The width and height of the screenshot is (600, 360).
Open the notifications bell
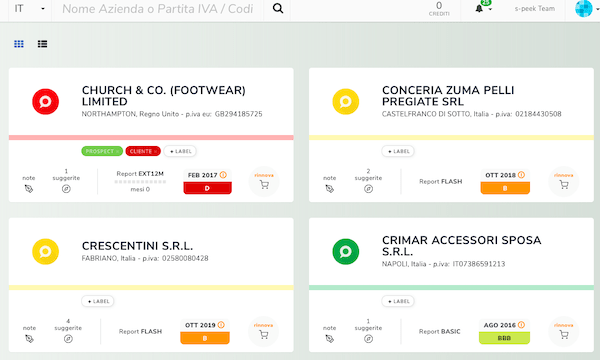(x=479, y=8)
